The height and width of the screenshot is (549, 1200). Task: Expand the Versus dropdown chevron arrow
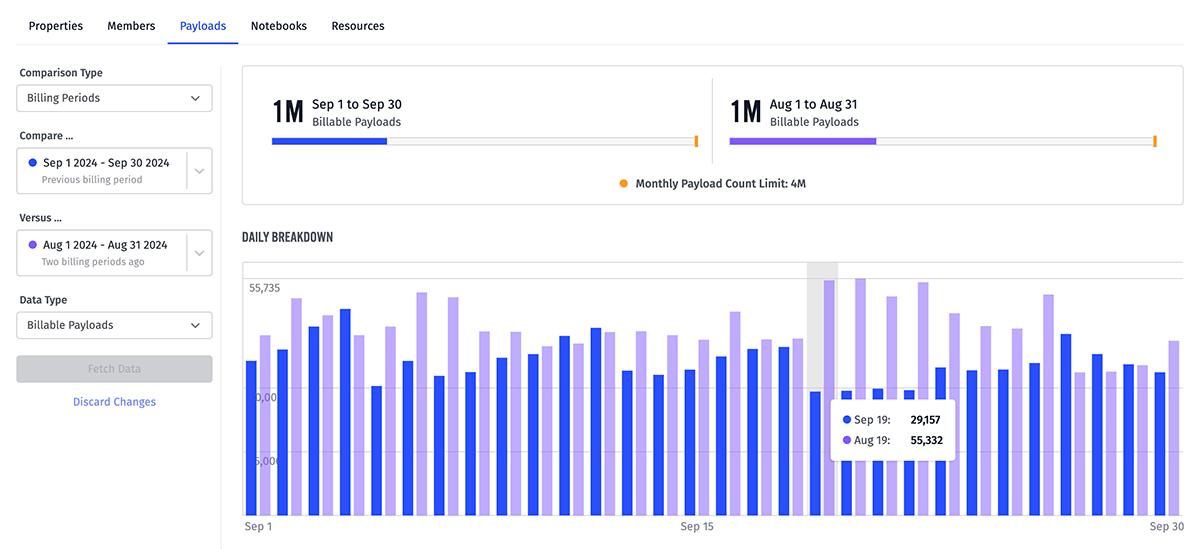coord(199,253)
